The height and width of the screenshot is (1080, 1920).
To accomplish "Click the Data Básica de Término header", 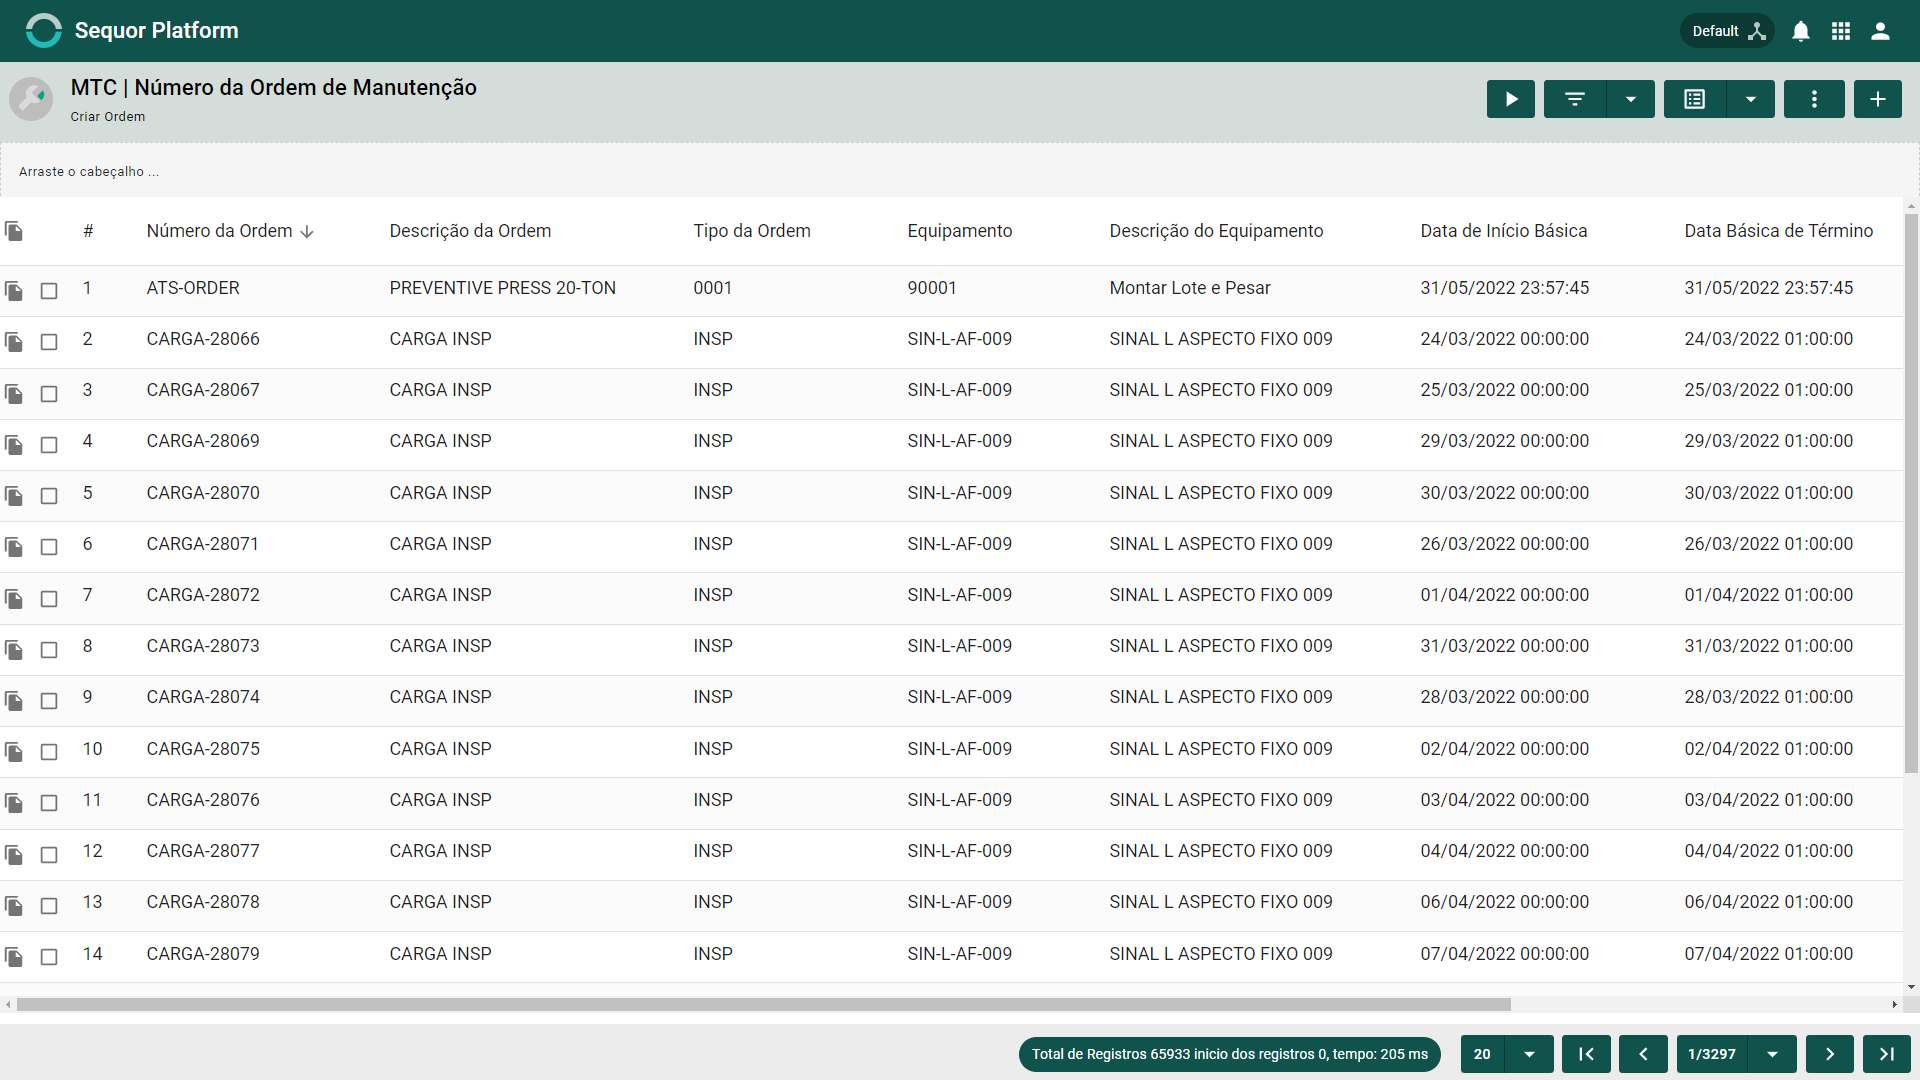I will (1779, 231).
